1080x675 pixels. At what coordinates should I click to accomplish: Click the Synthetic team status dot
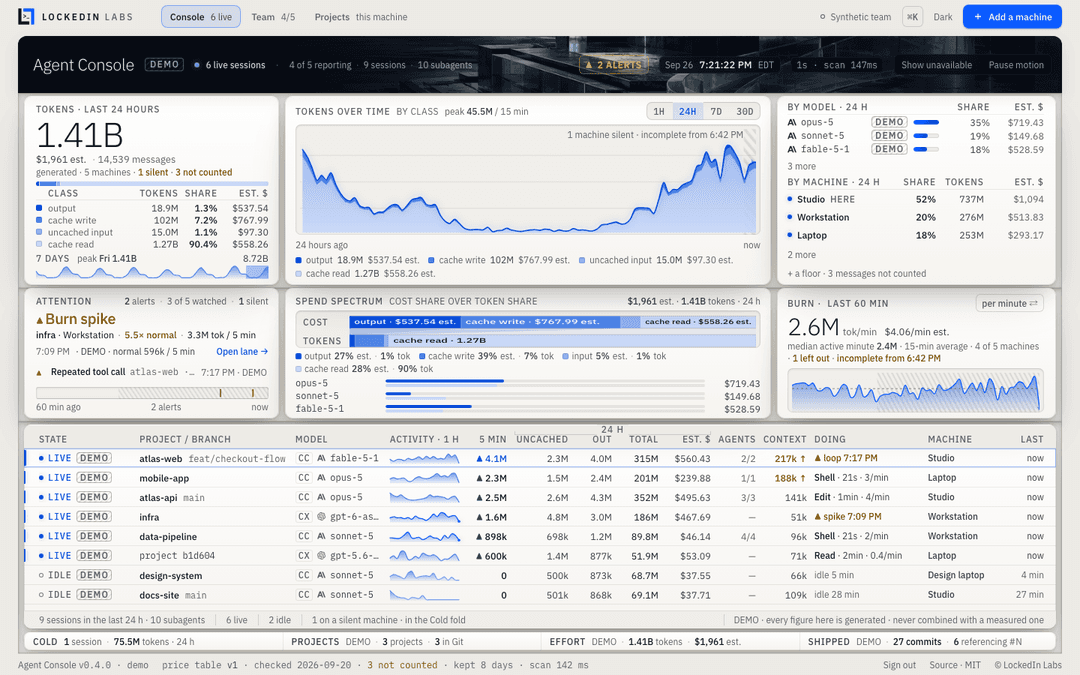pos(822,17)
